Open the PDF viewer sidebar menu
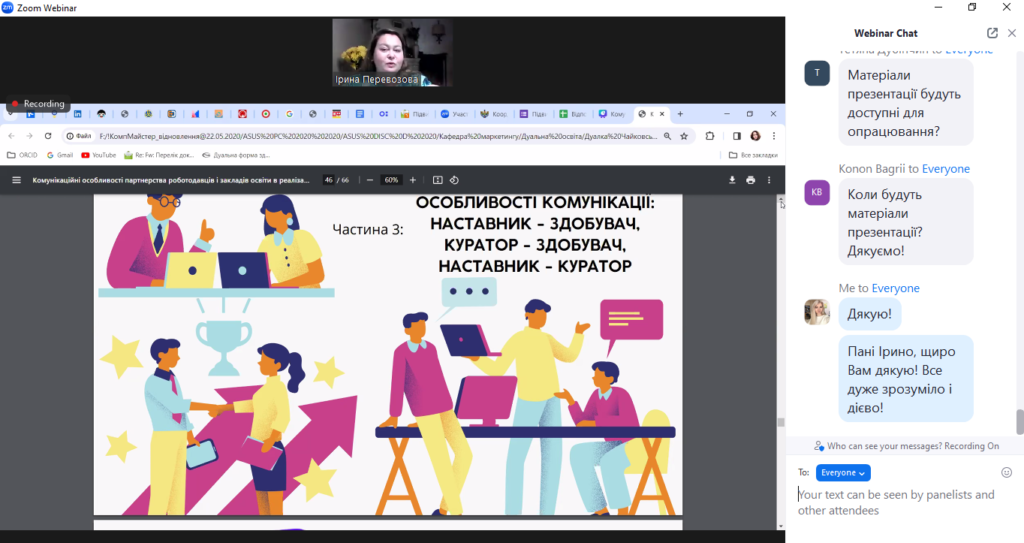Image resolution: width=1024 pixels, height=543 pixels. click(x=16, y=180)
